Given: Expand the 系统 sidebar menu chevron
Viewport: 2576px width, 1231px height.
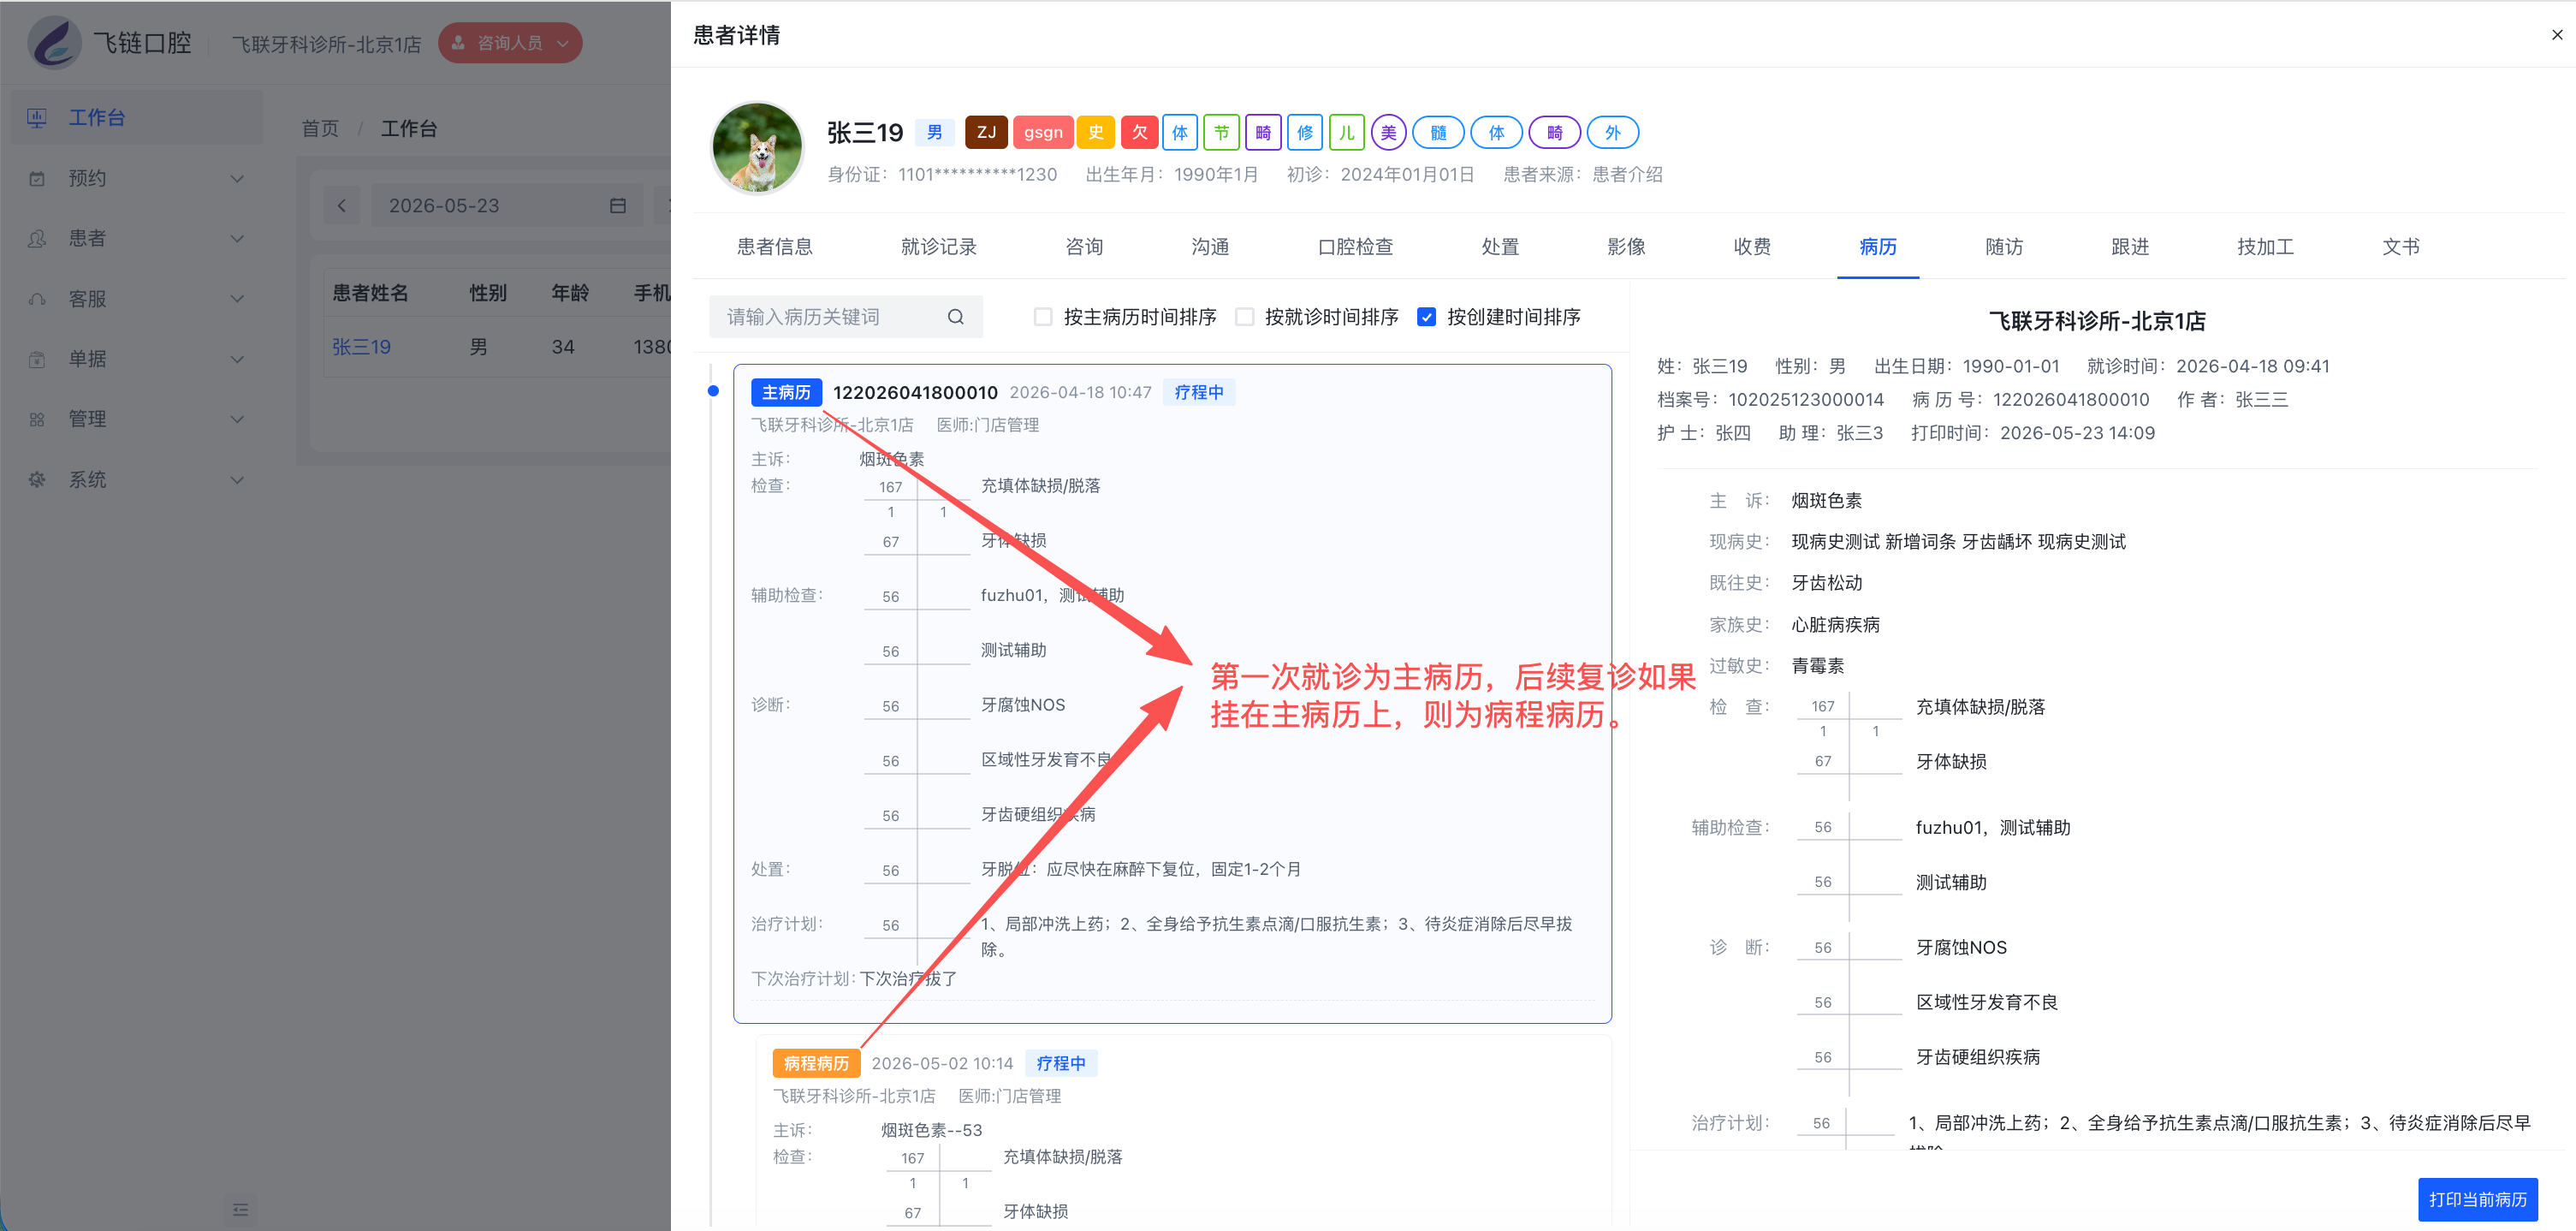Looking at the screenshot, I should coord(237,480).
